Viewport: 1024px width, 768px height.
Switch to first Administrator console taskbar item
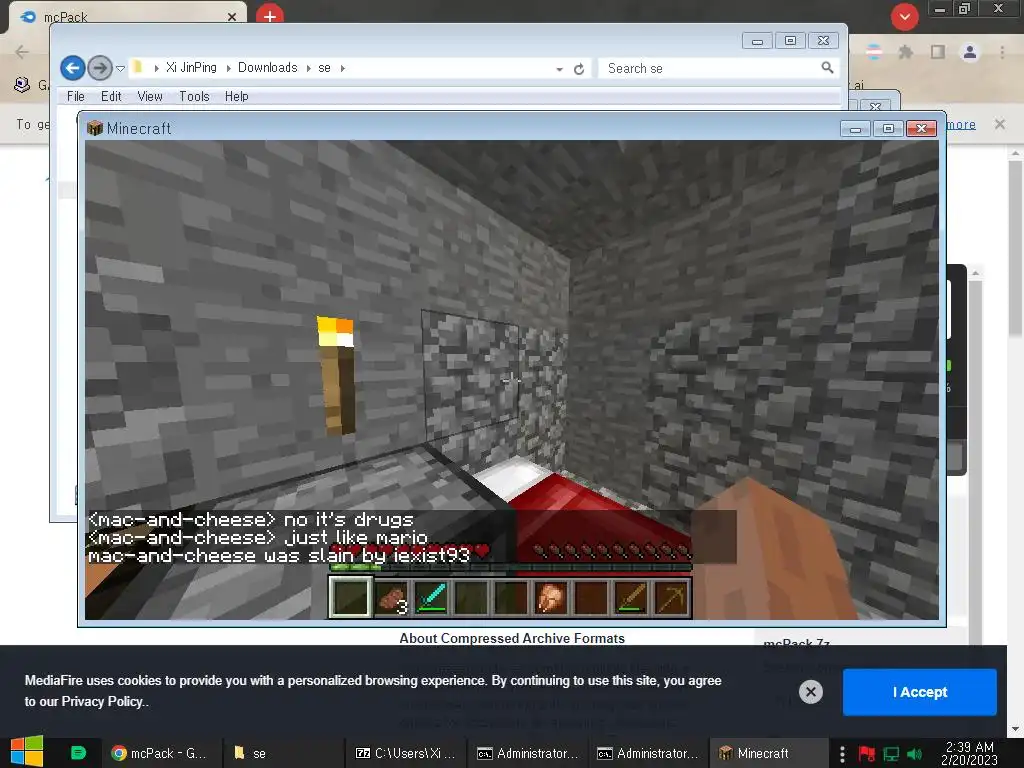click(528, 753)
